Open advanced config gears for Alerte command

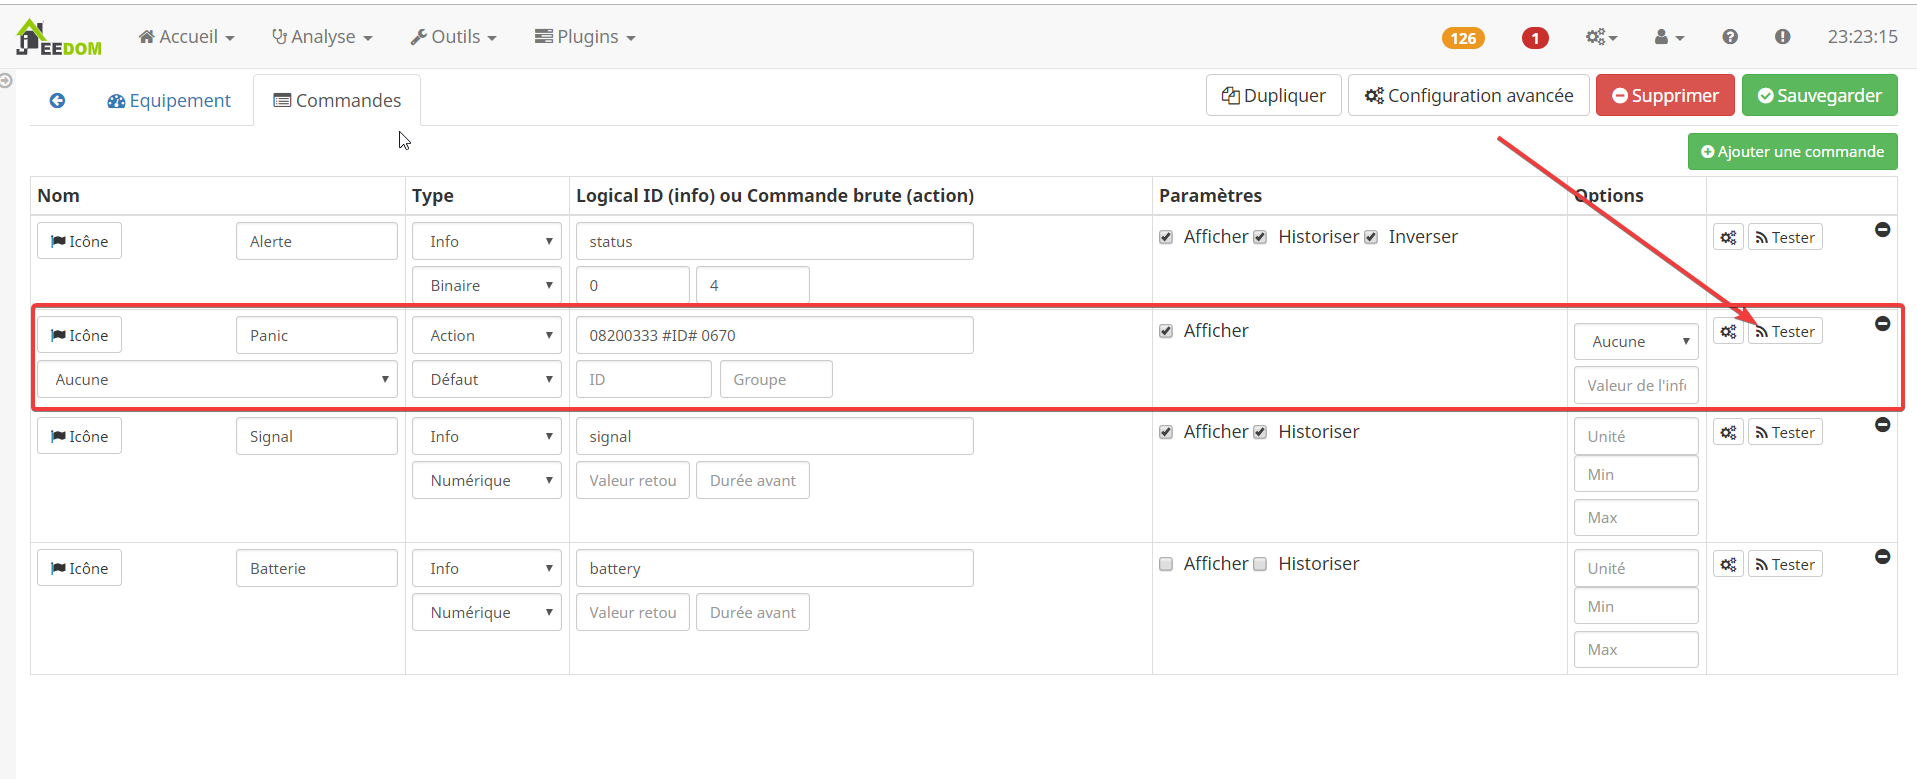(1728, 237)
